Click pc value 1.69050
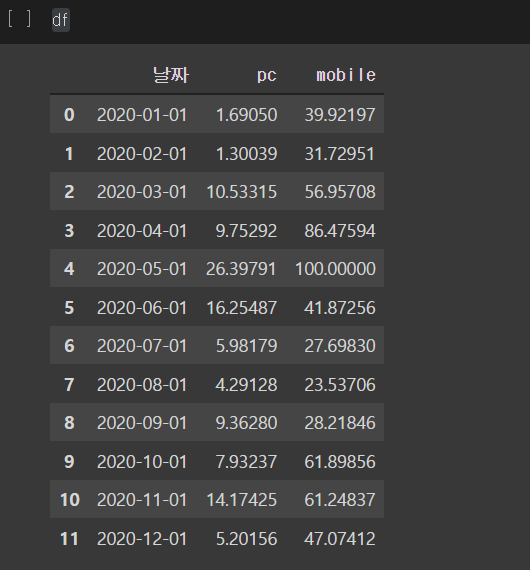 point(246,115)
